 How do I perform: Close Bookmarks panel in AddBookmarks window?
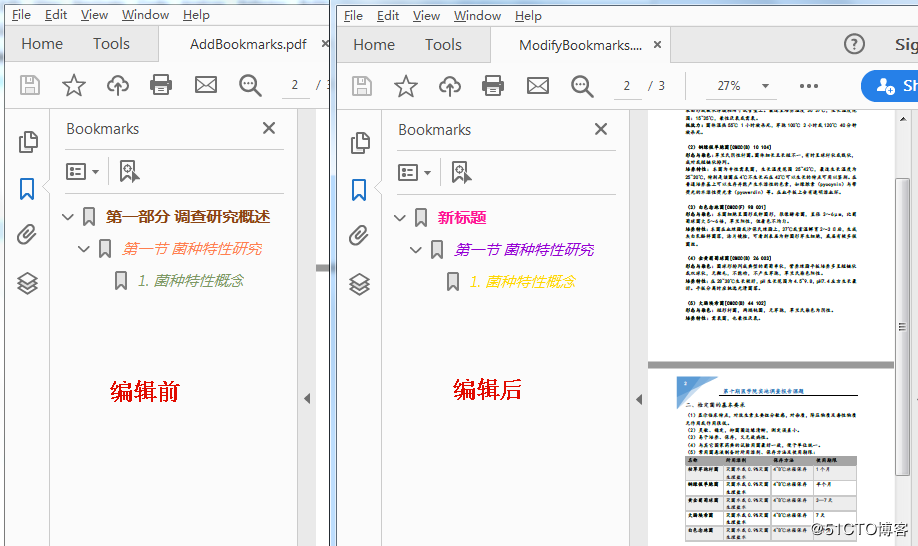coord(269,128)
